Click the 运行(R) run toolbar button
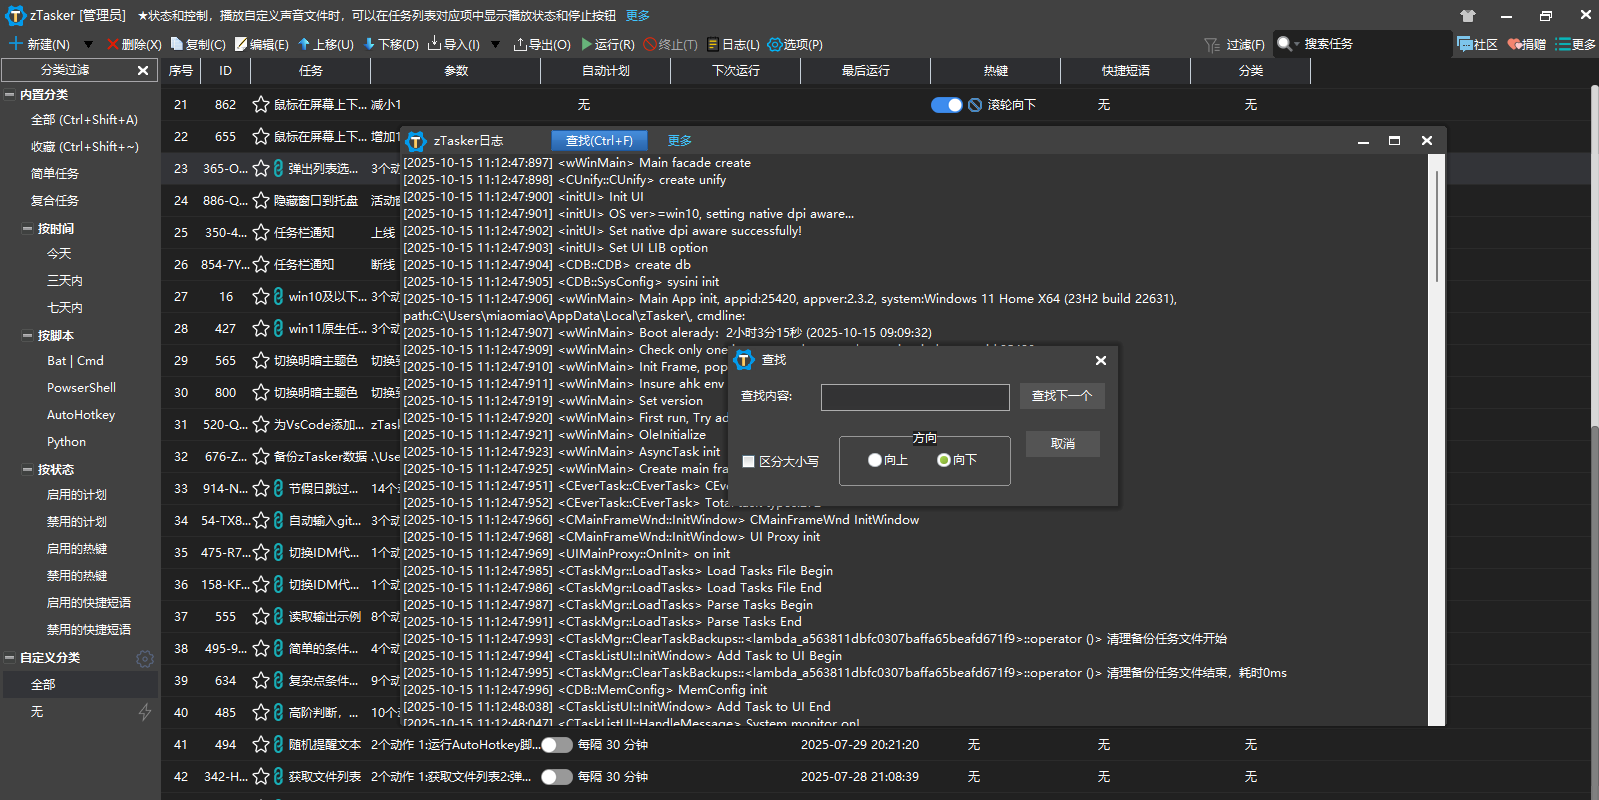The height and width of the screenshot is (800, 1599). tap(608, 44)
